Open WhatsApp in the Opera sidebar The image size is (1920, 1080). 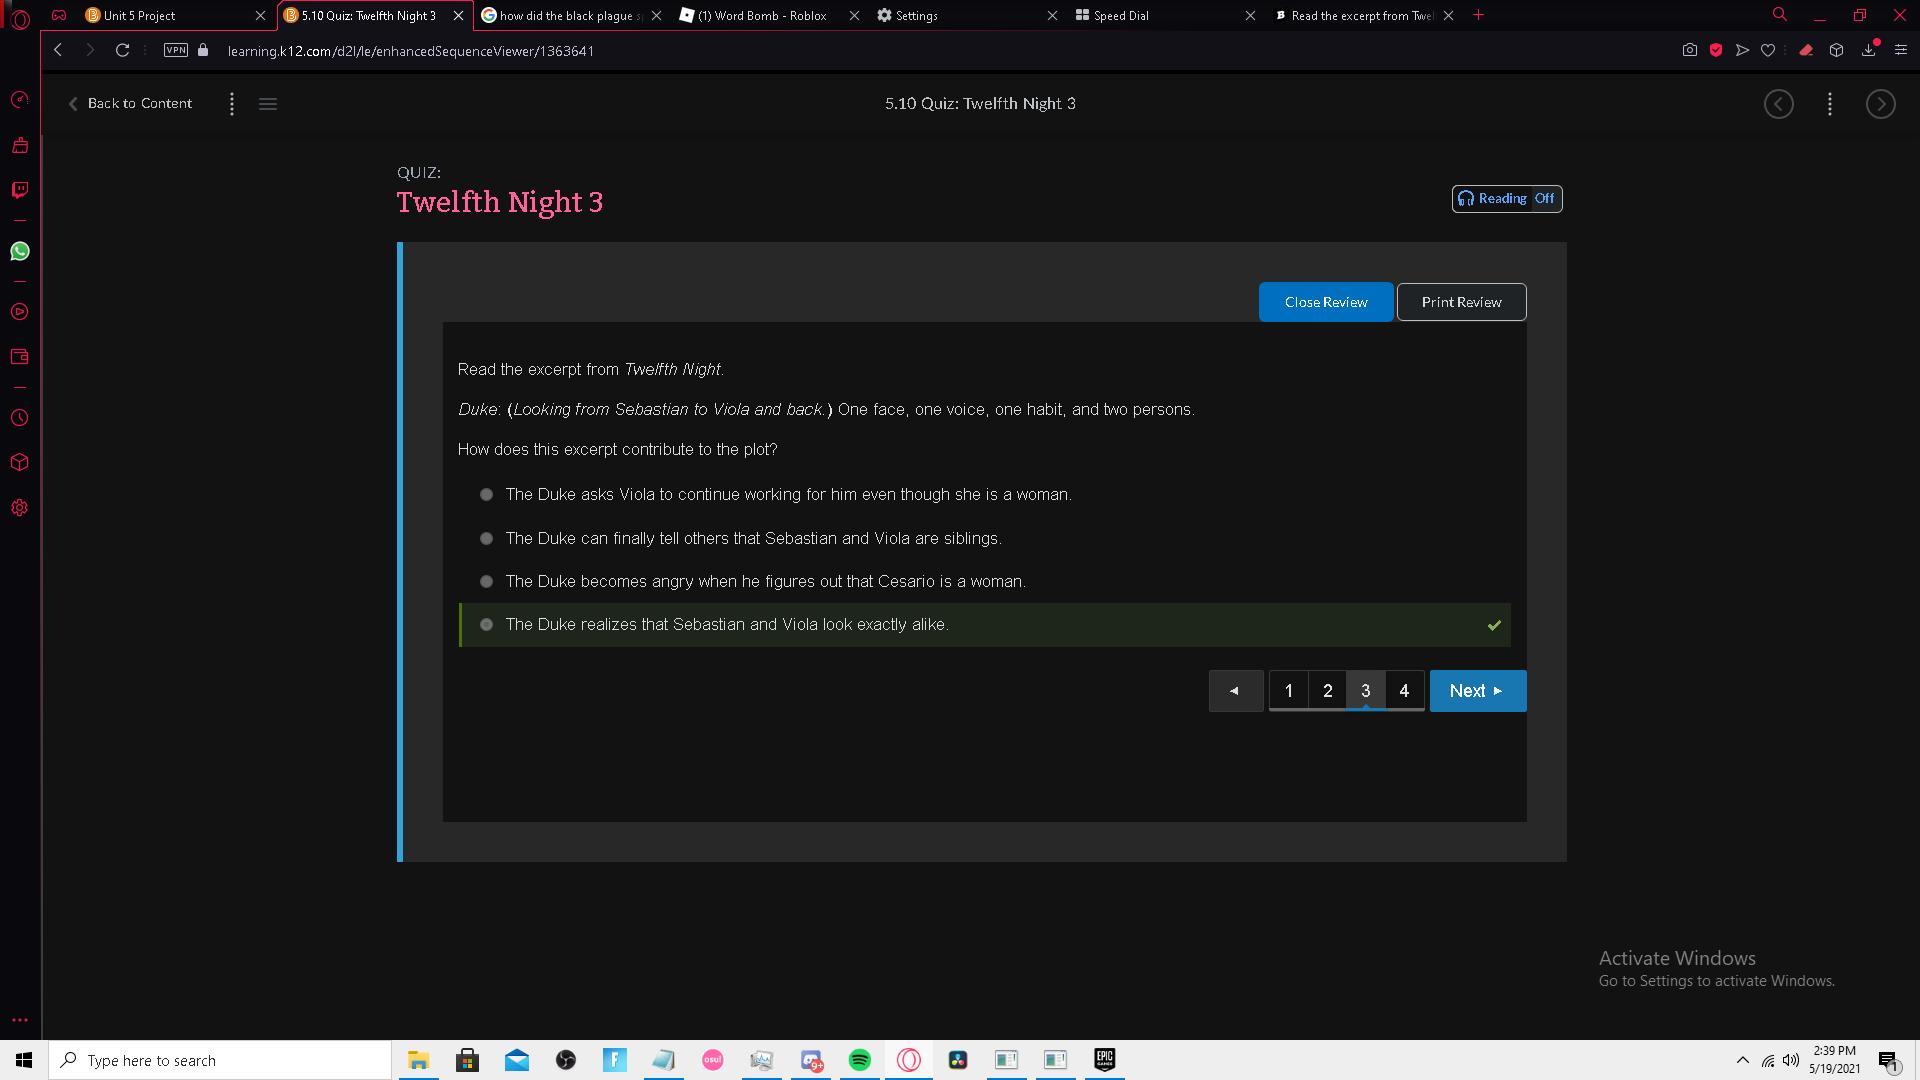[x=19, y=251]
